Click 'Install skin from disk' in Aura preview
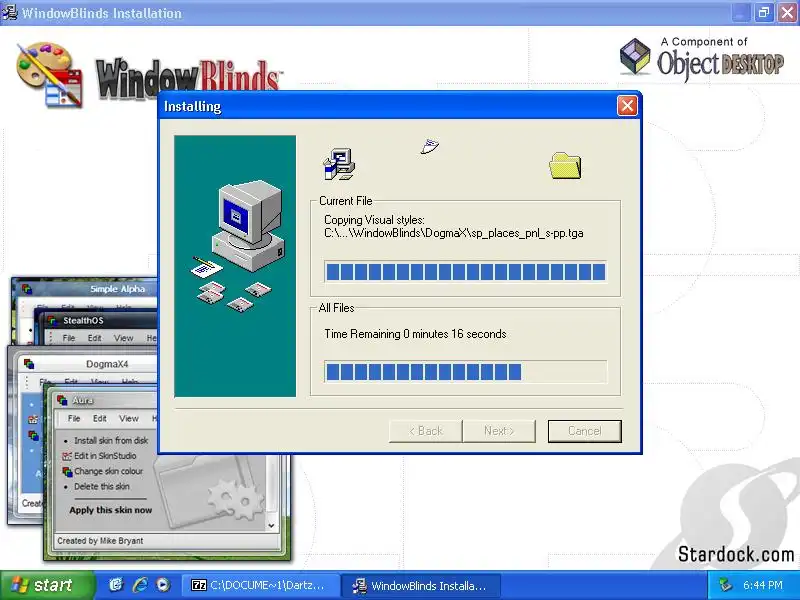Image resolution: width=800 pixels, height=600 pixels. [x=111, y=440]
